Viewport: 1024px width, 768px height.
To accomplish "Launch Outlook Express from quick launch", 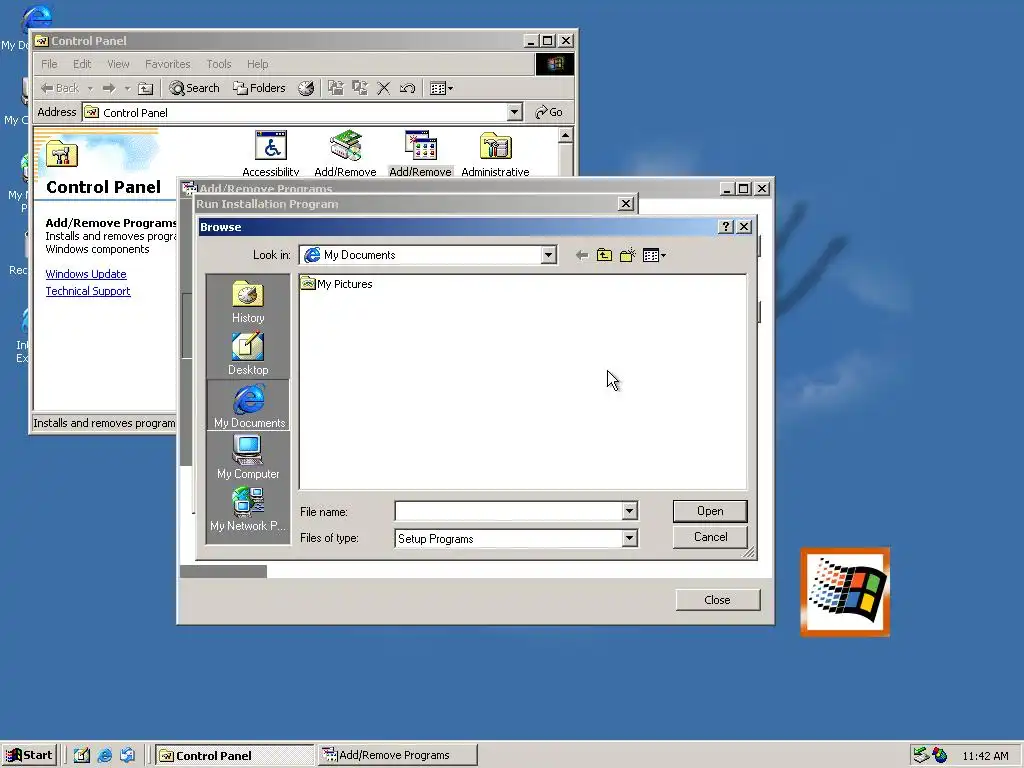I will 127,756.
